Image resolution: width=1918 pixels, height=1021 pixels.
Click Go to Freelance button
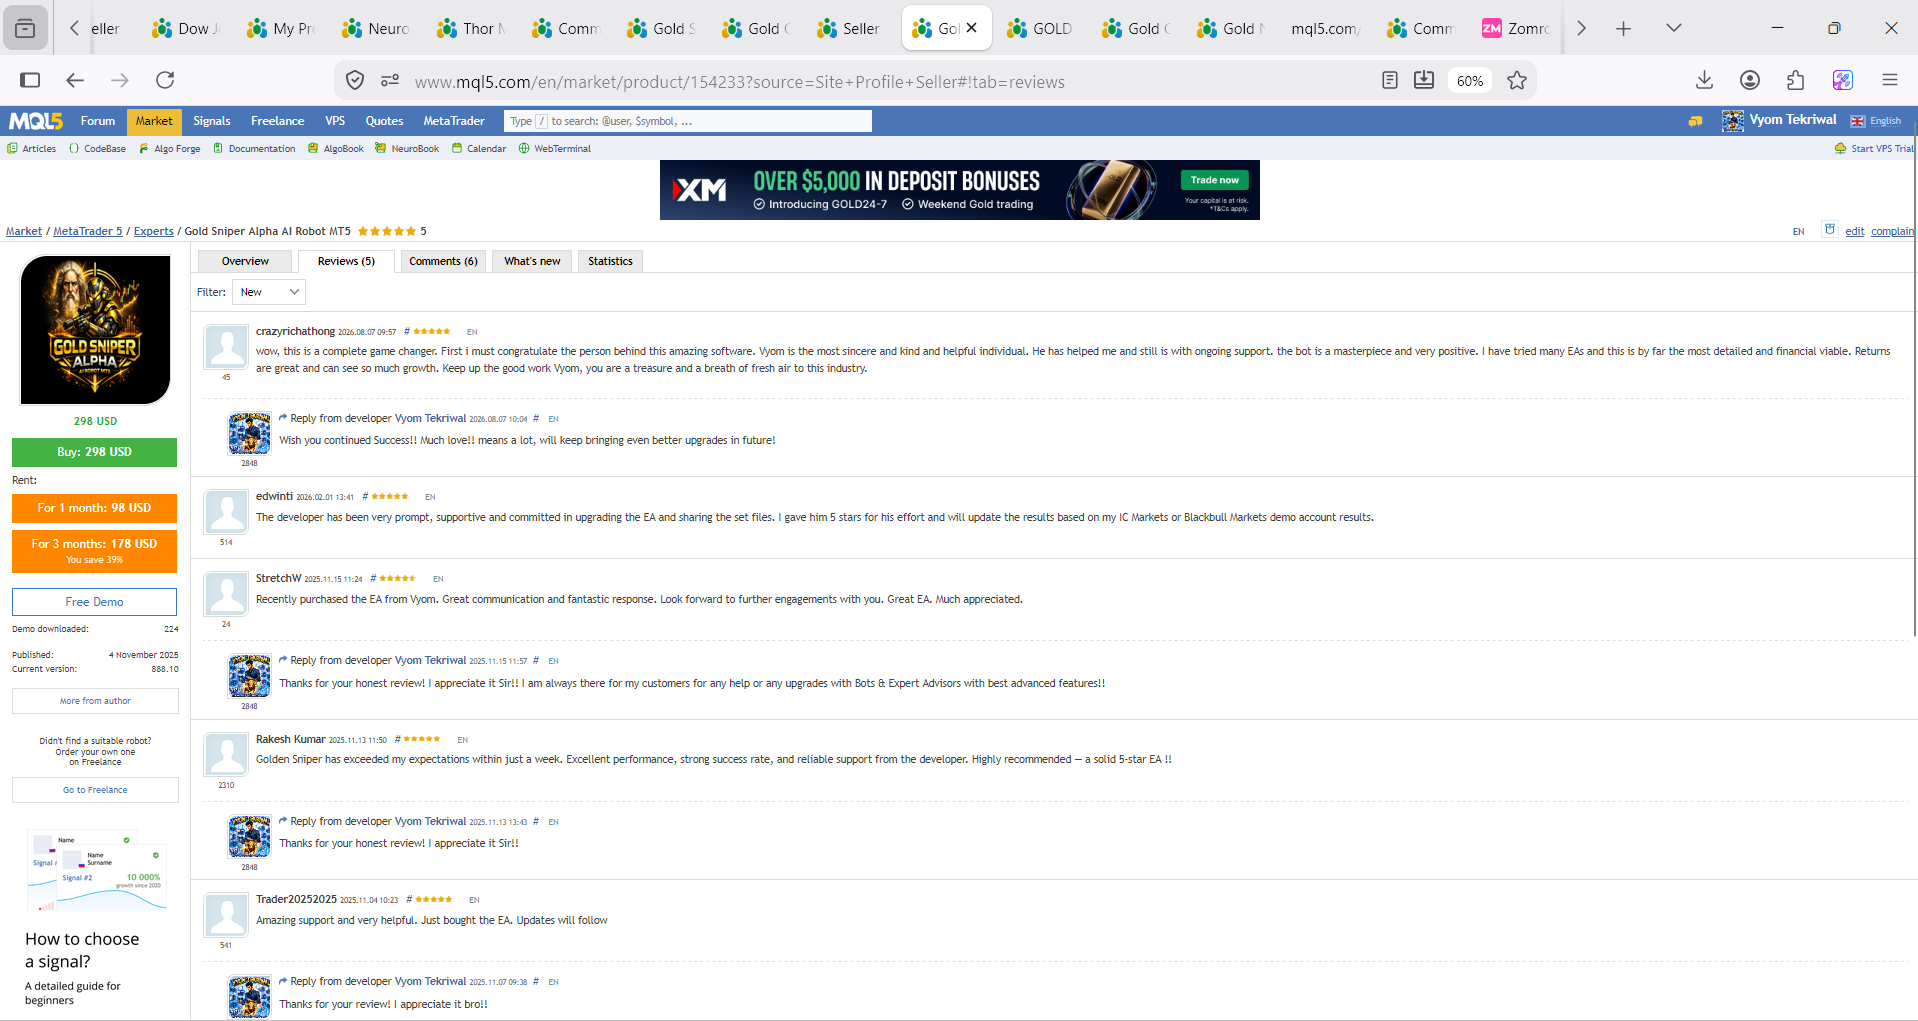pyautogui.click(x=95, y=790)
